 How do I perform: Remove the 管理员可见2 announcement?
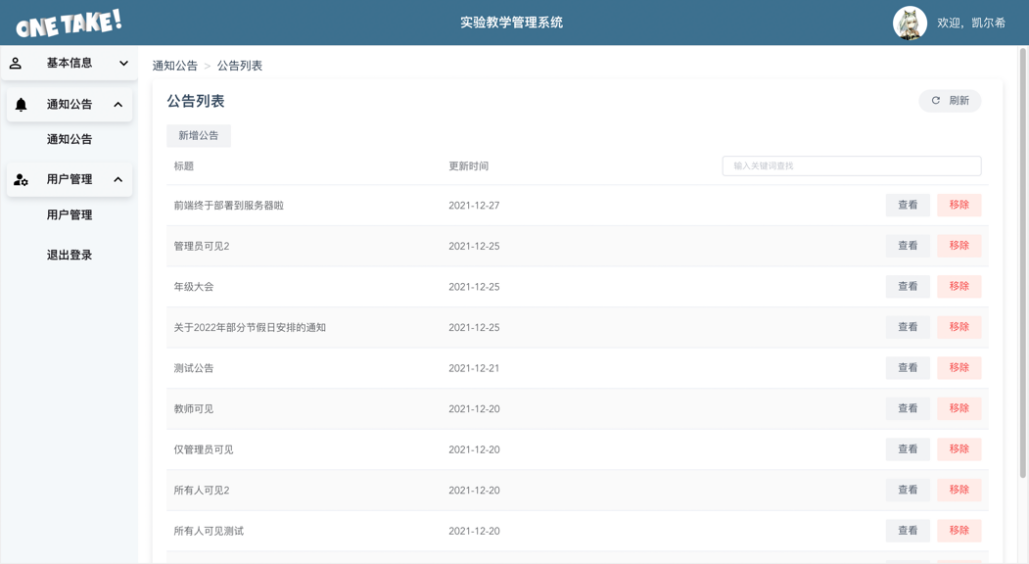pyautogui.click(x=959, y=246)
